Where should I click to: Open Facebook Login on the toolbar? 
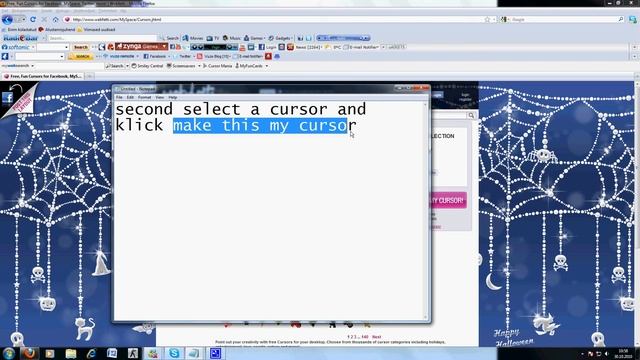point(268,47)
